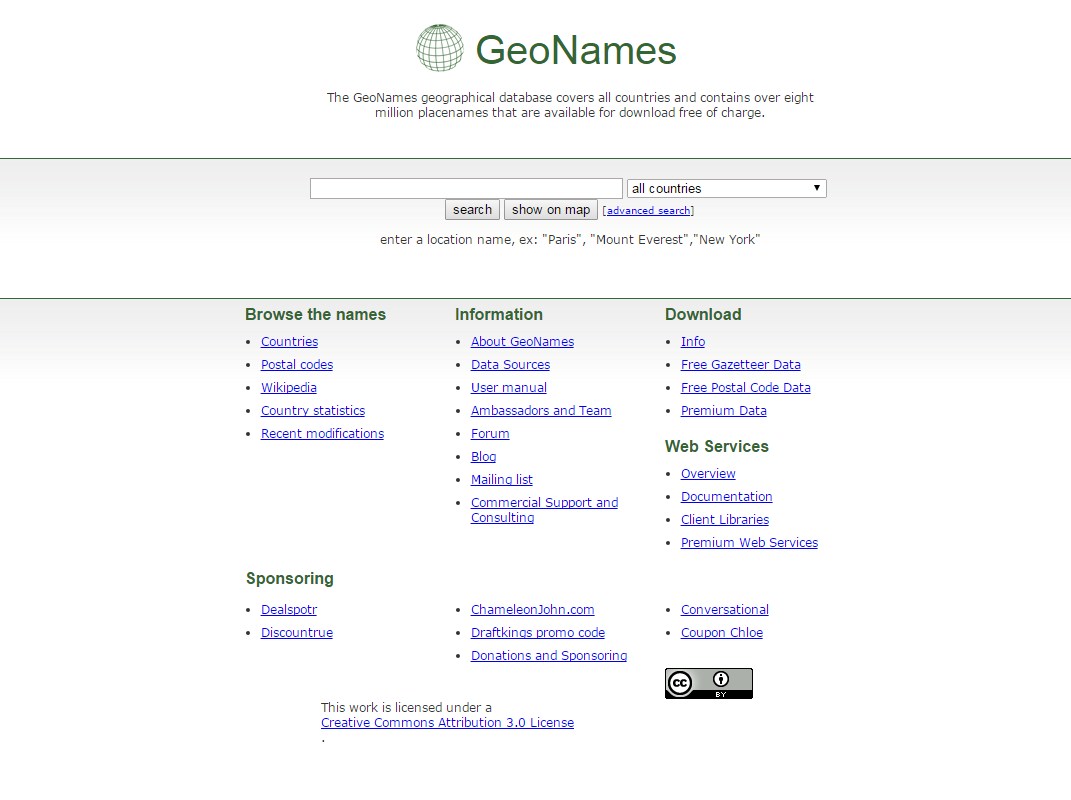Open Creative Commons Attribution 3.0 License link
The image size is (1071, 800).
tap(447, 723)
